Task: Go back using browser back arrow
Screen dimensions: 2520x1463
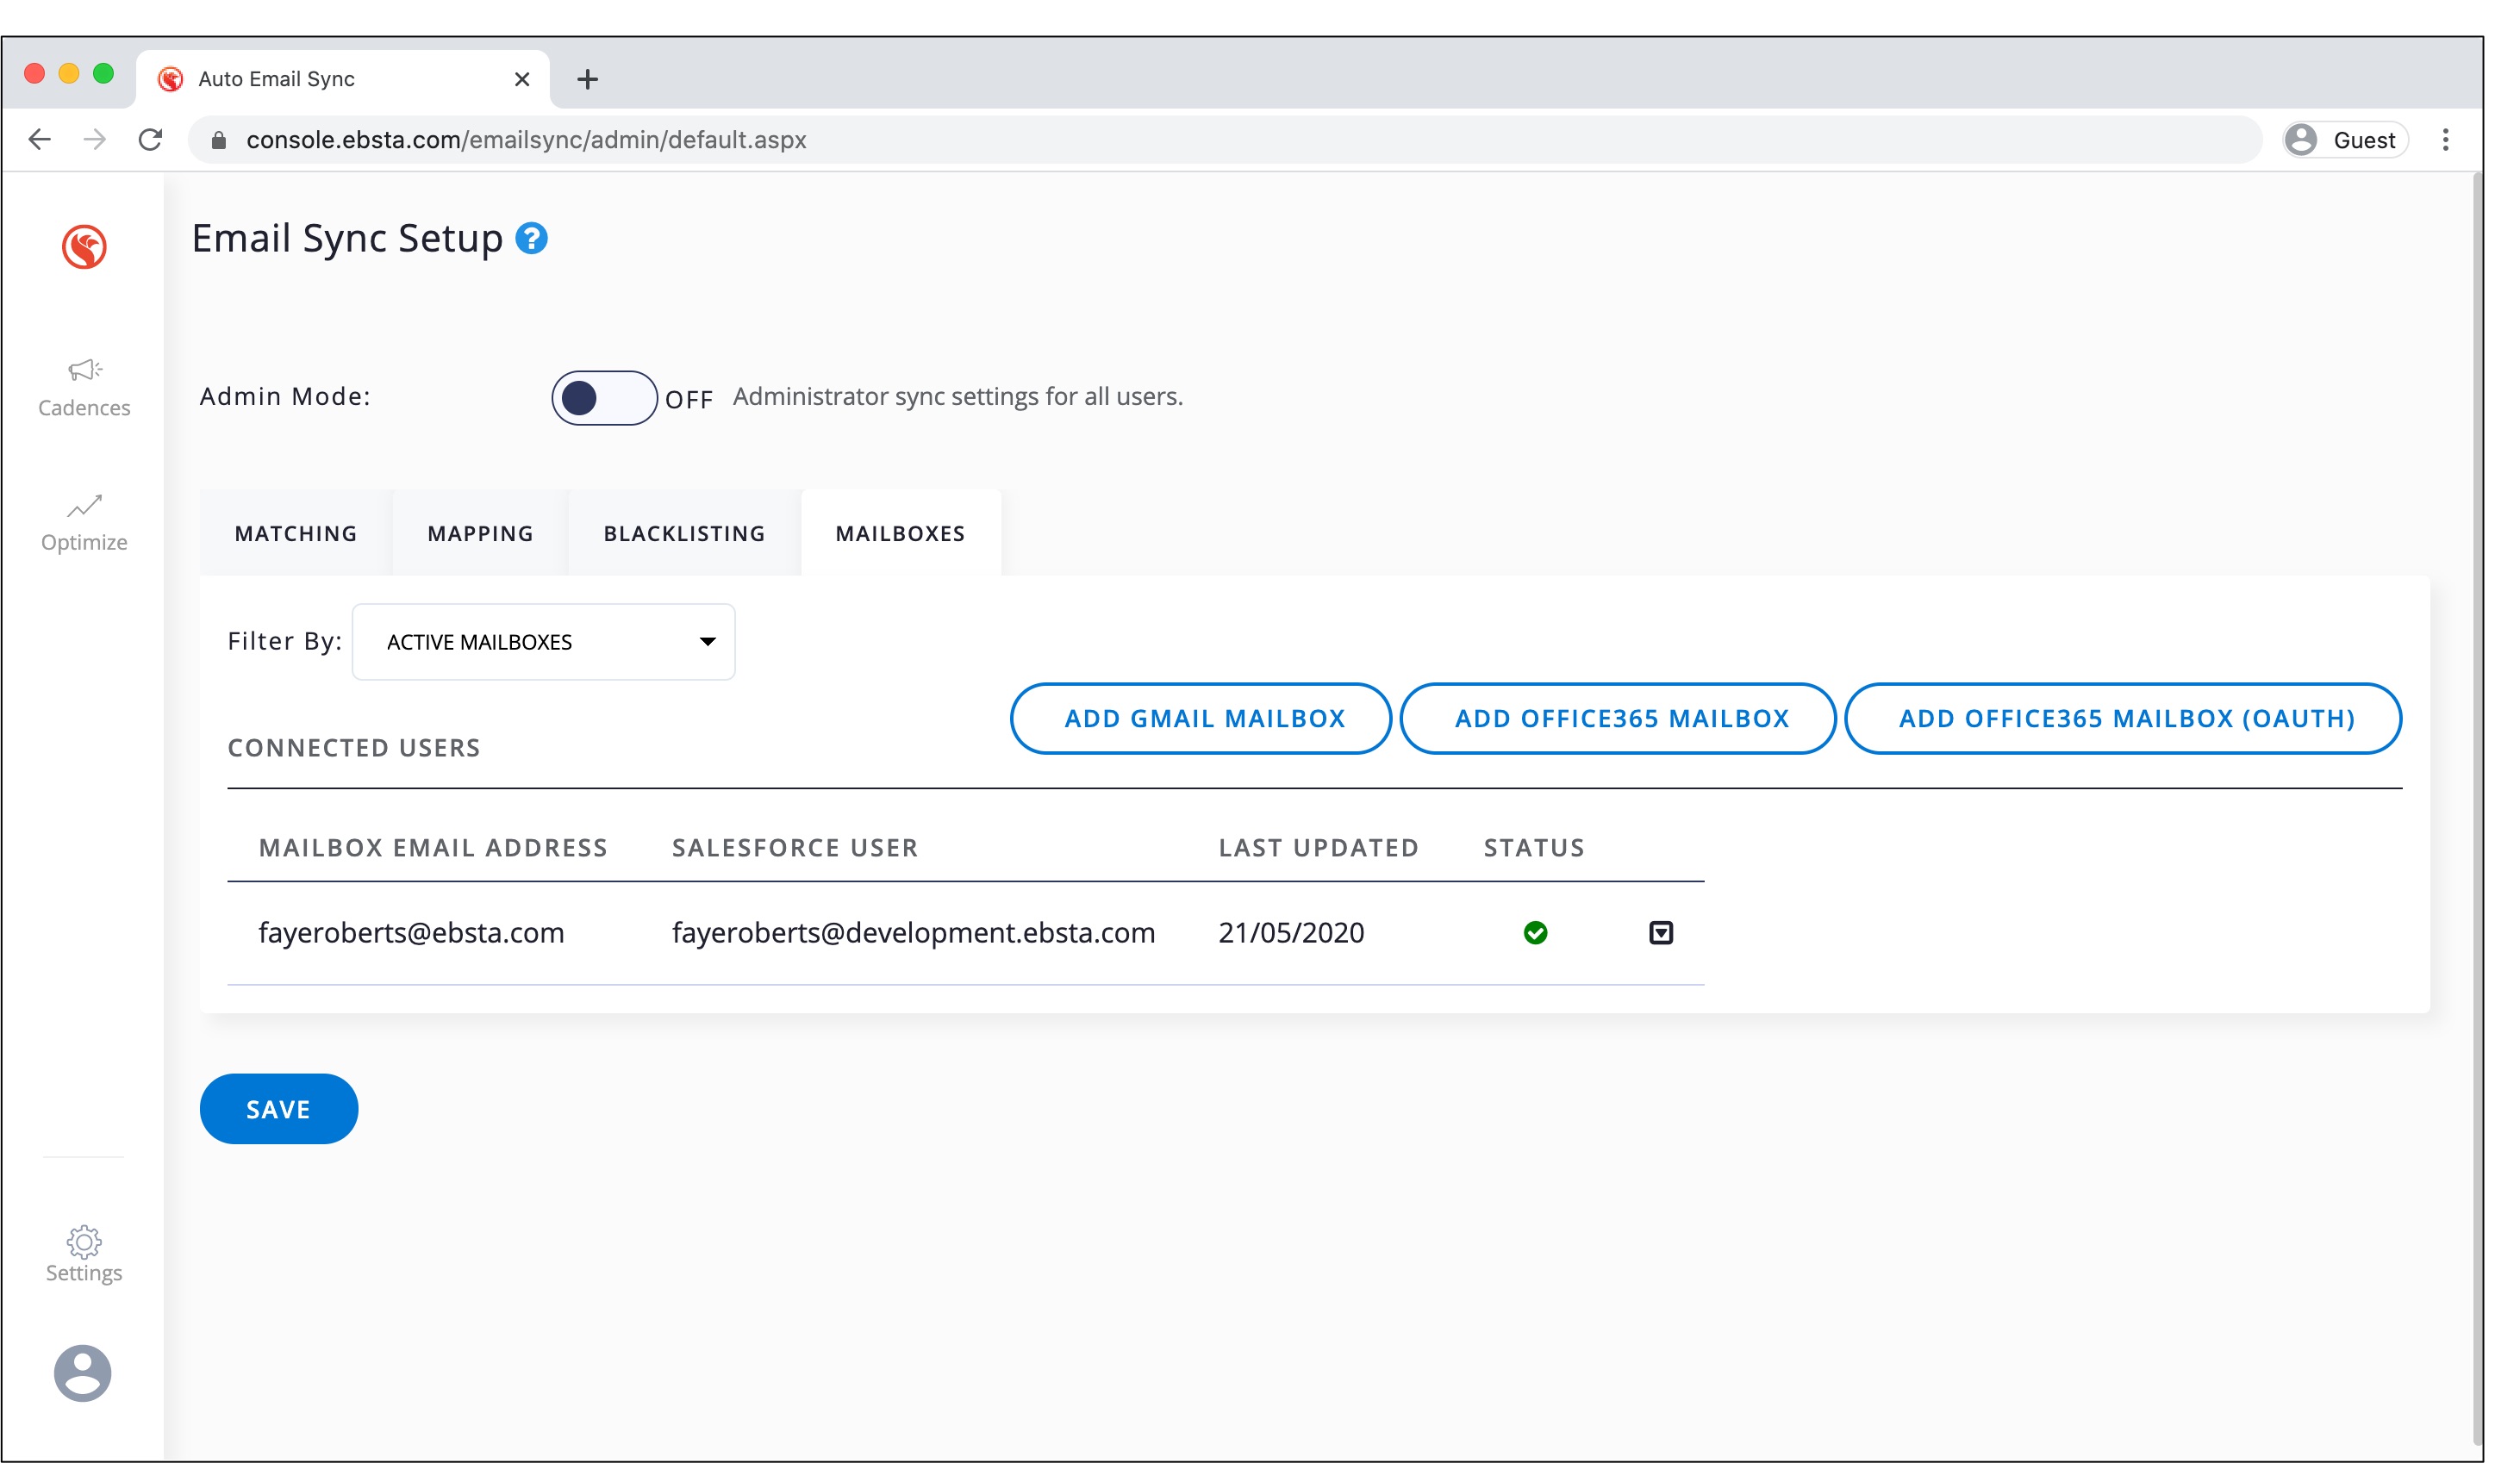Action: click(x=40, y=139)
